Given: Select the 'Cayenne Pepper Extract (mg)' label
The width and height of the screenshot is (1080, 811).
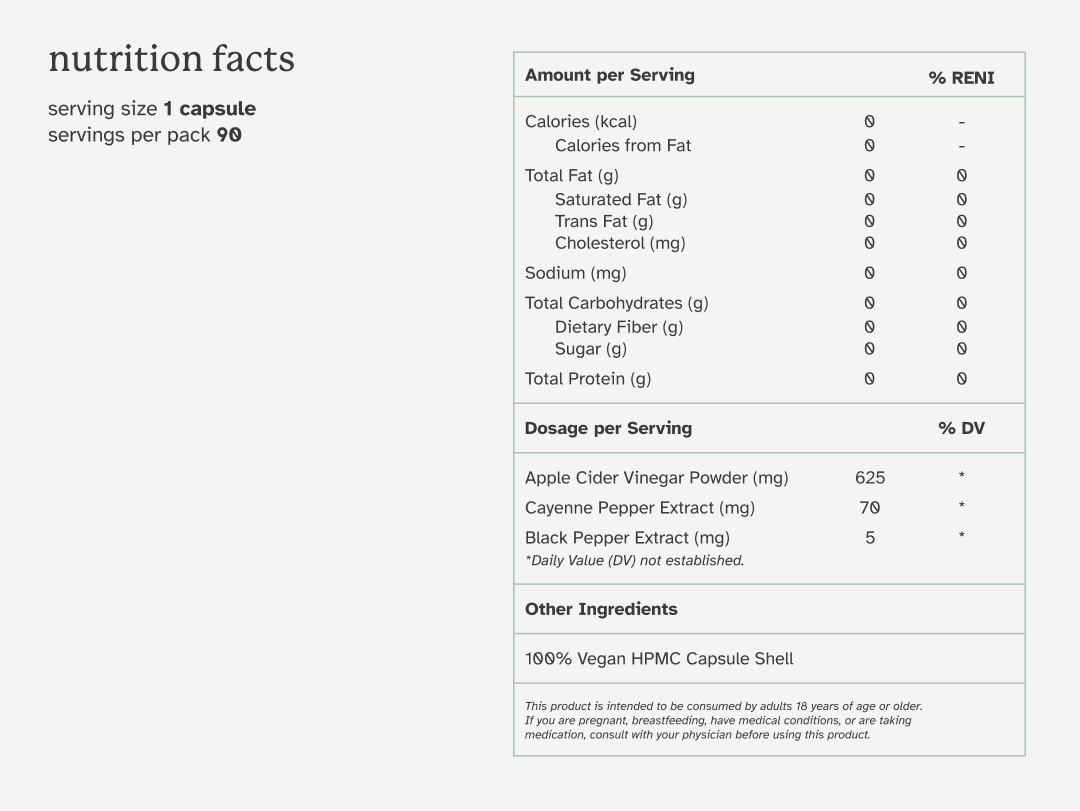Looking at the screenshot, I should (x=640, y=508).
